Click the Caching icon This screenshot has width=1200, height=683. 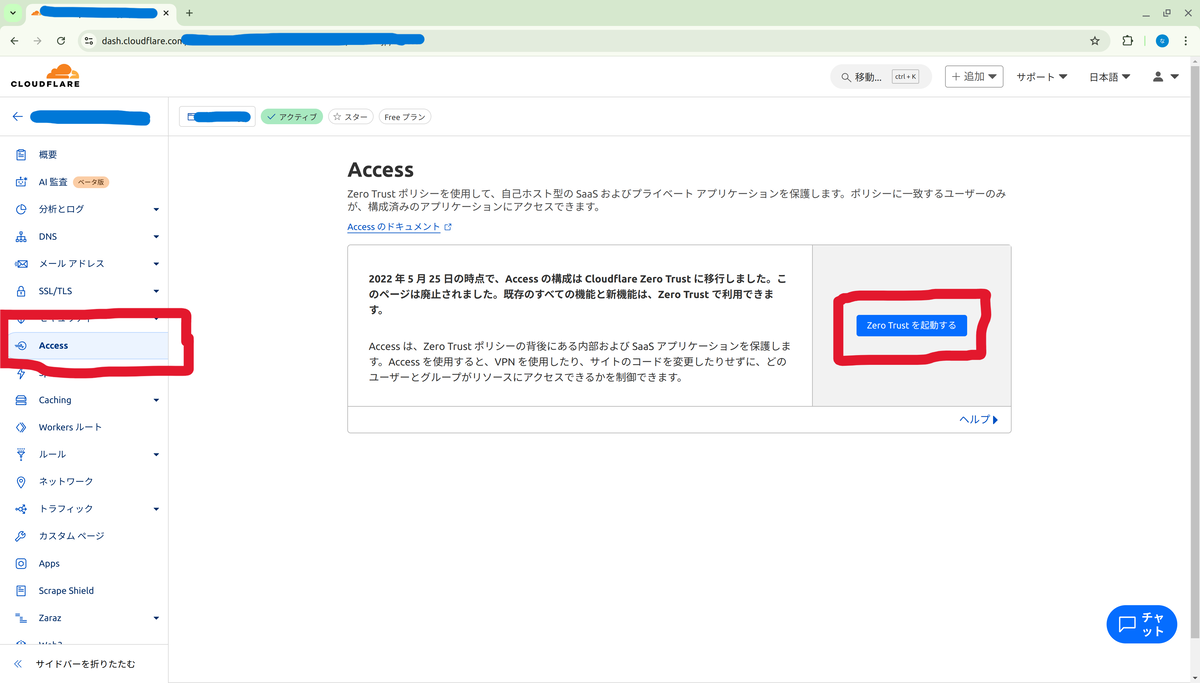point(21,400)
